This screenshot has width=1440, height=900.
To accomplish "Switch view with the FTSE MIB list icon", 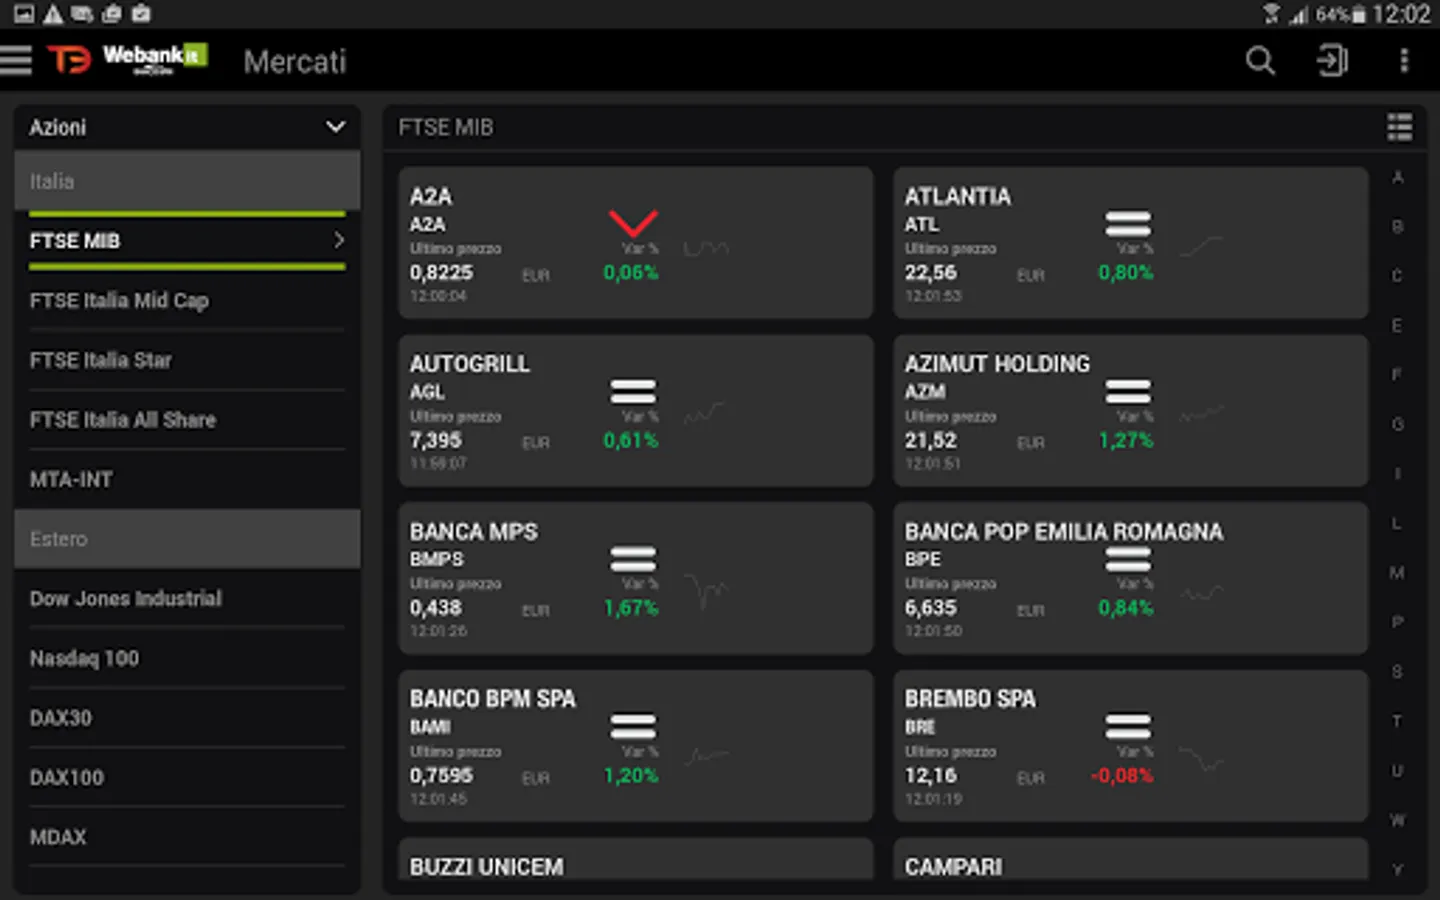I will 1400,127.
